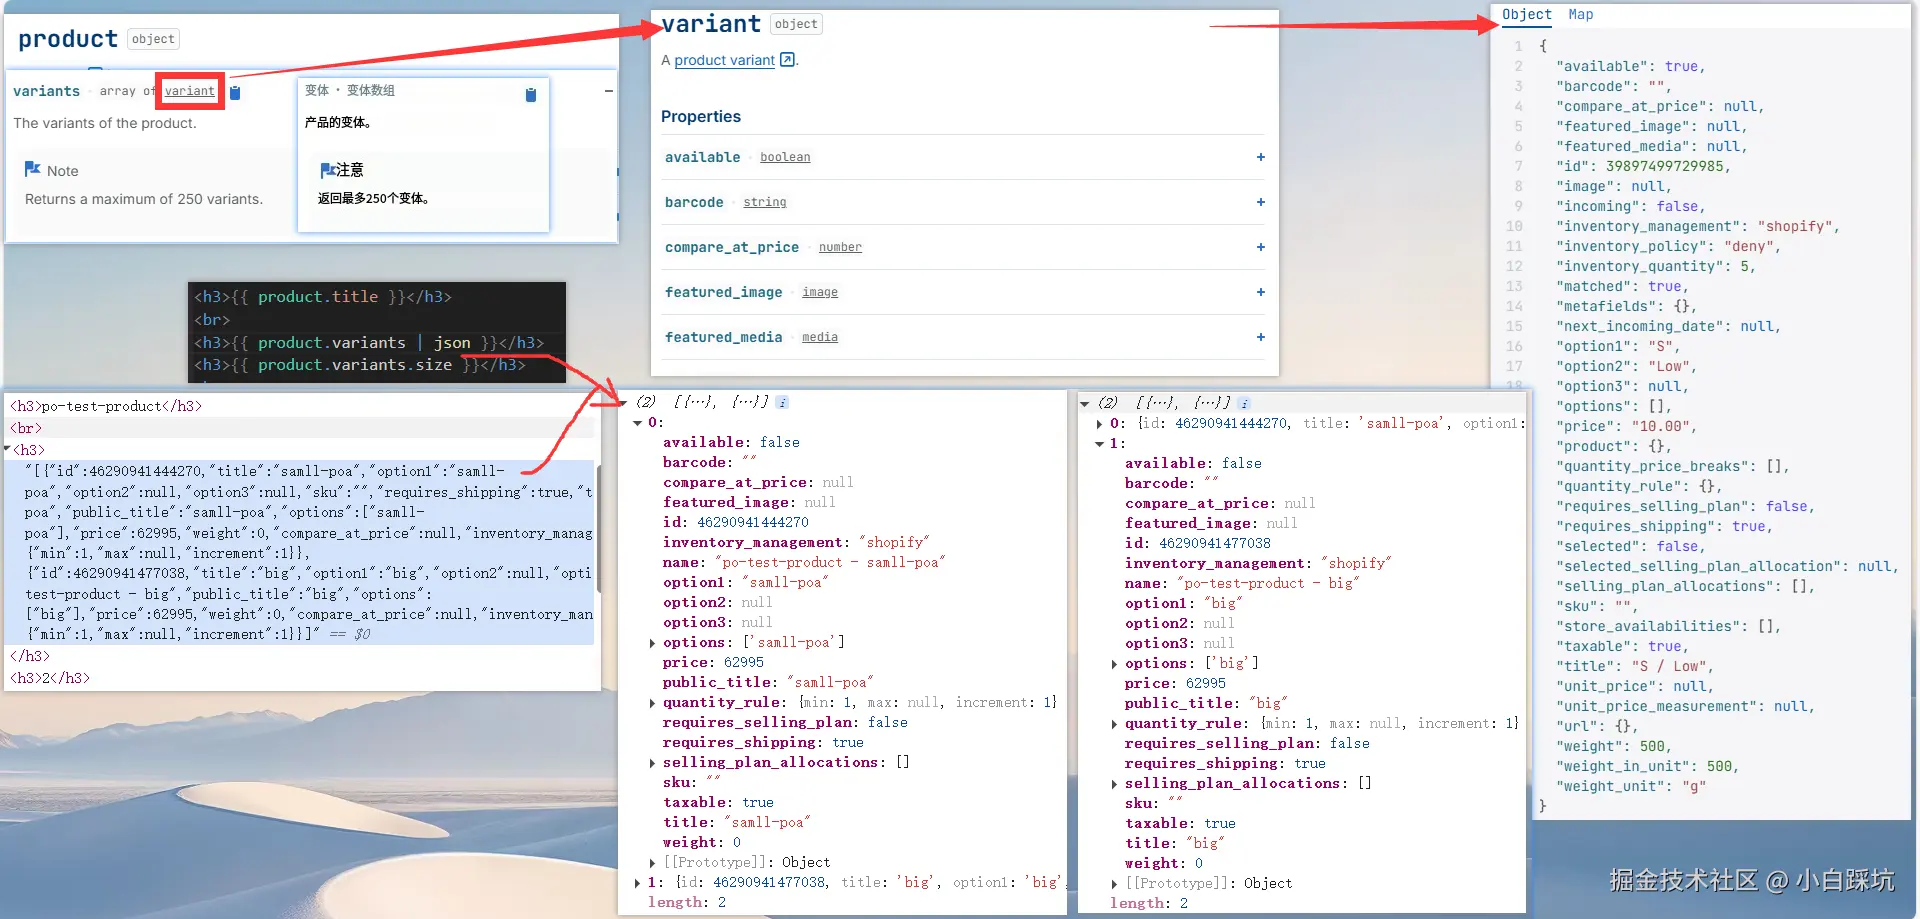This screenshot has width=1920, height=919.
Task: Click the media type link
Action: tap(820, 337)
